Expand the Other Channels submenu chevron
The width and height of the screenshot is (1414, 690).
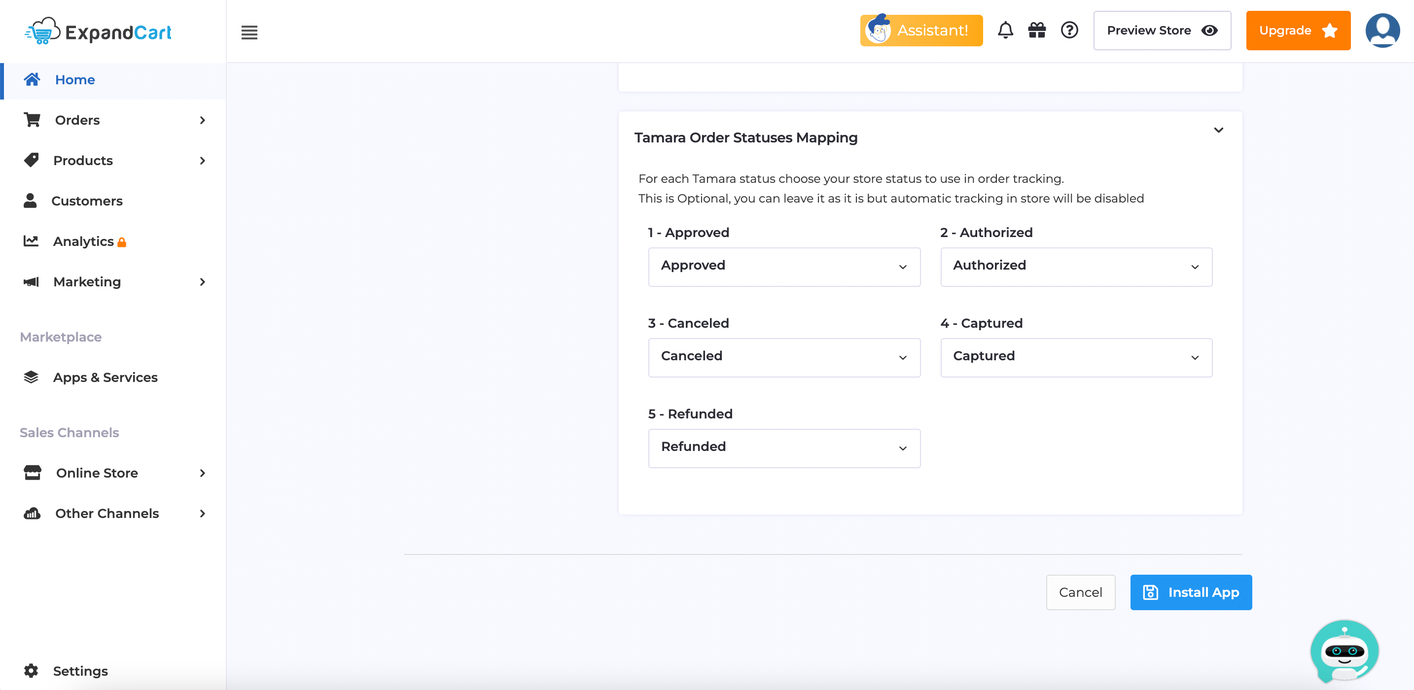(202, 513)
